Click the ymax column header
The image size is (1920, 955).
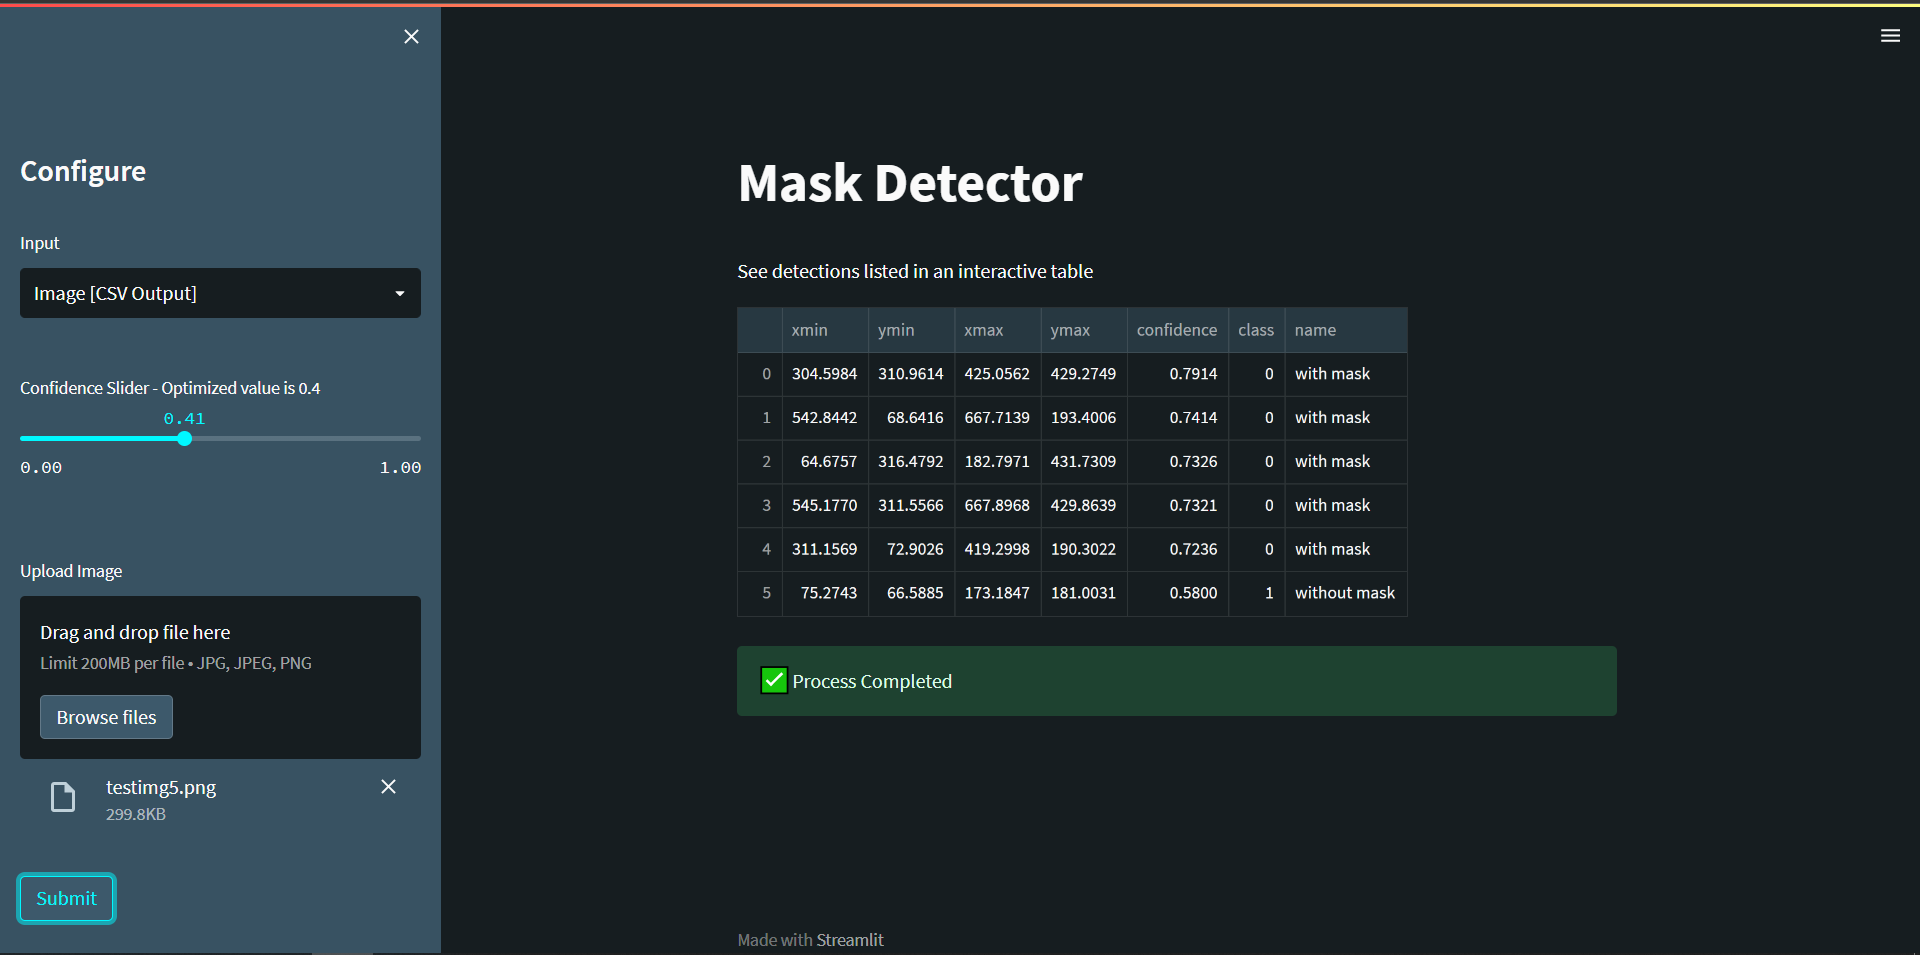(1071, 330)
